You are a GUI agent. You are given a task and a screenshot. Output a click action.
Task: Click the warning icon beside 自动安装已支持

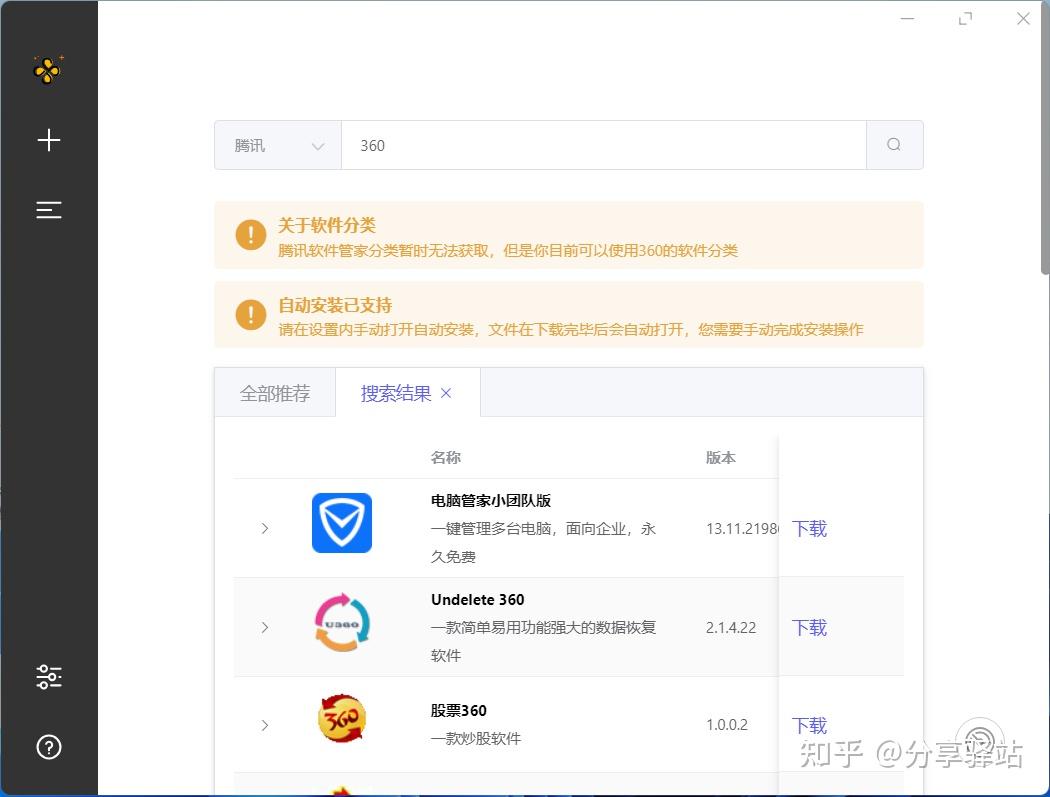[x=251, y=314]
